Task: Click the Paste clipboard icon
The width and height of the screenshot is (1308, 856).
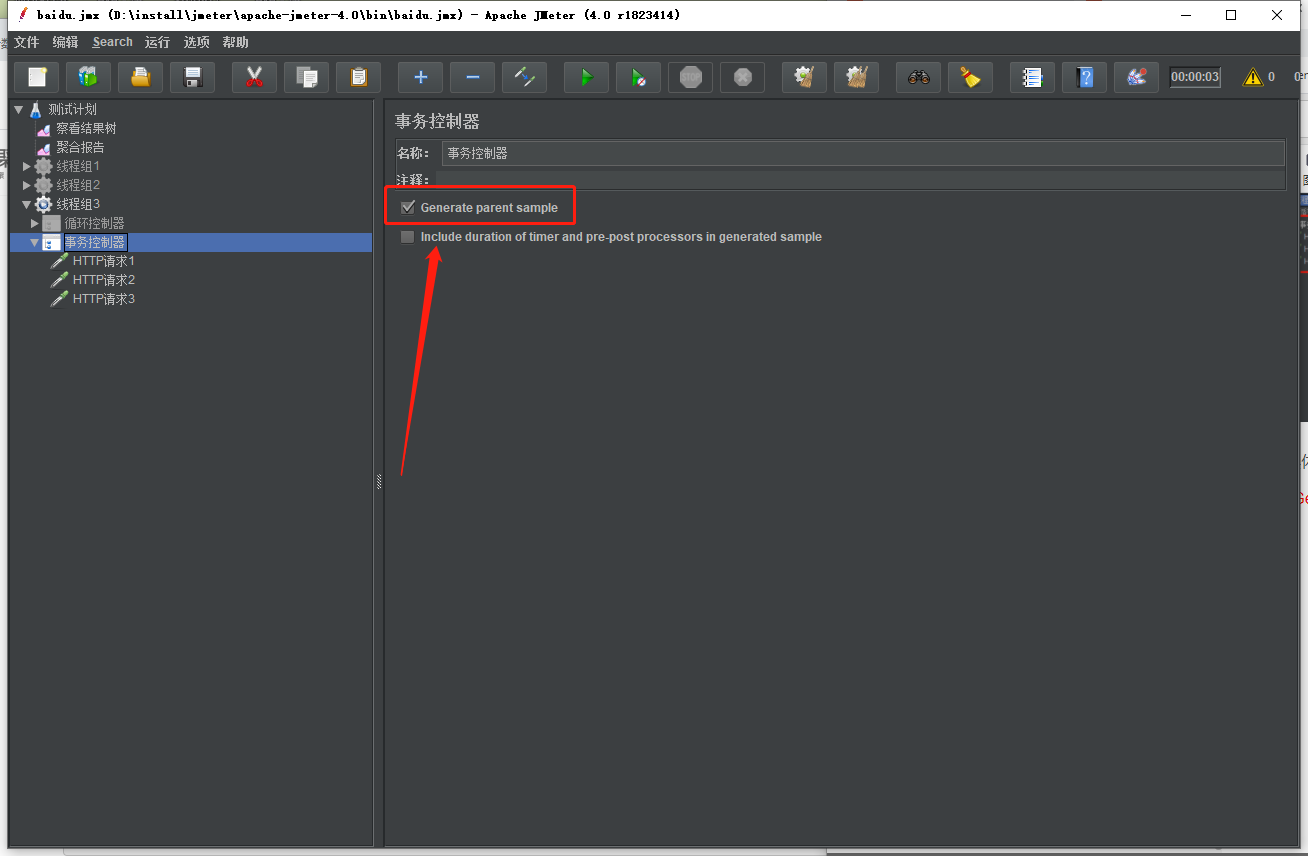Action: tap(359, 77)
